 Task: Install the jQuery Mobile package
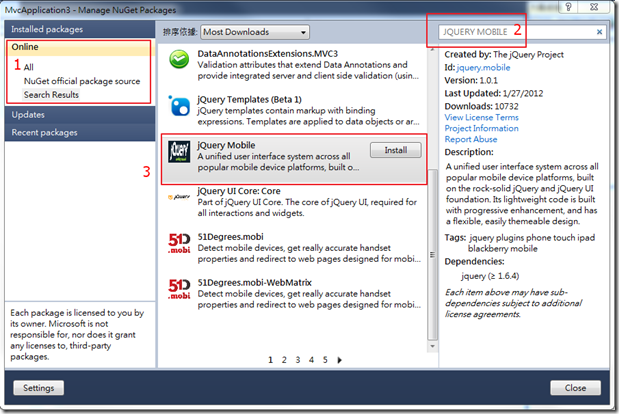[396, 150]
